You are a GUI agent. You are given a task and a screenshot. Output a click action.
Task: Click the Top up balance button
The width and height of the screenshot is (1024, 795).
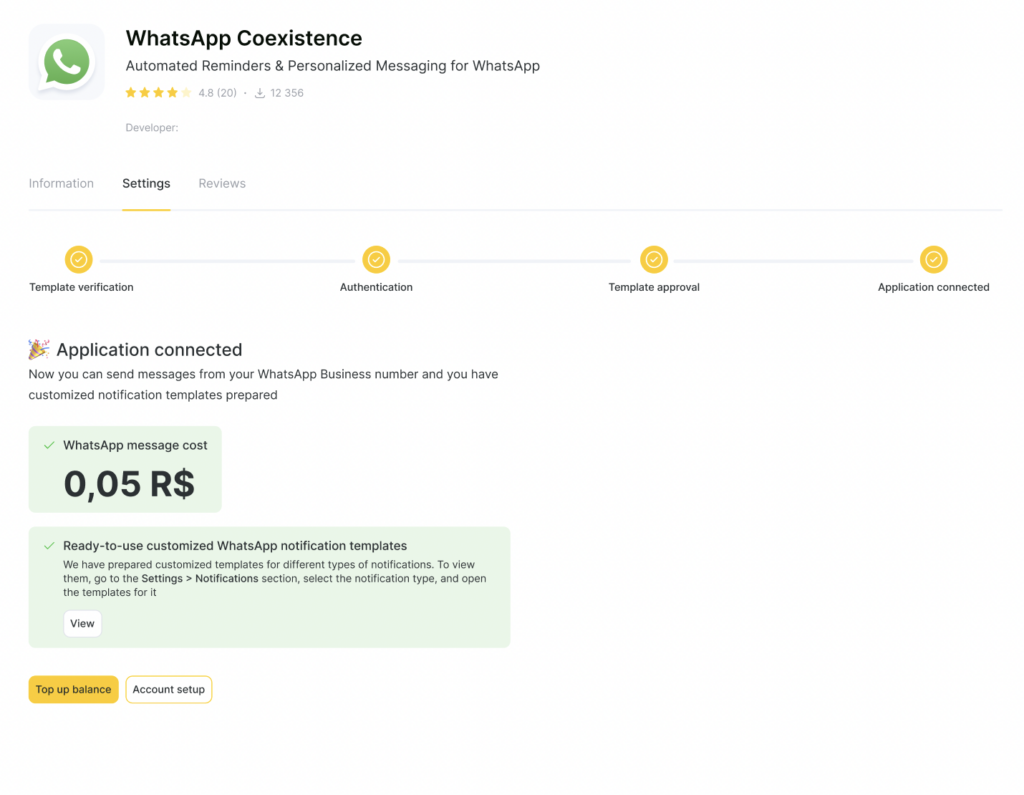coord(73,689)
